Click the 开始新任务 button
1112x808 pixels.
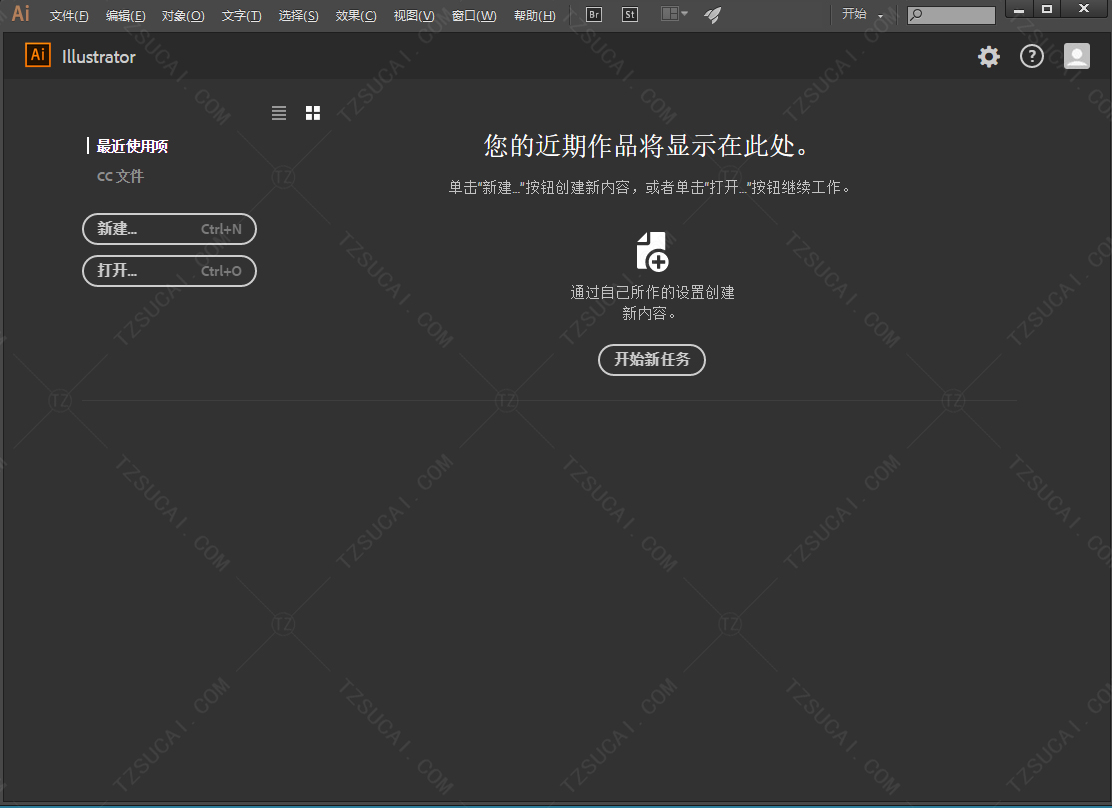pyautogui.click(x=652, y=360)
